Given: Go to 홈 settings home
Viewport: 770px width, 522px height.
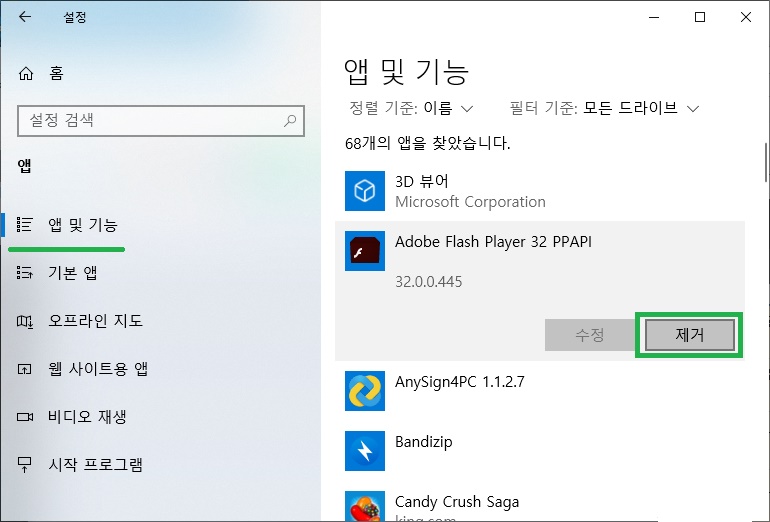Looking at the screenshot, I should click(56, 74).
